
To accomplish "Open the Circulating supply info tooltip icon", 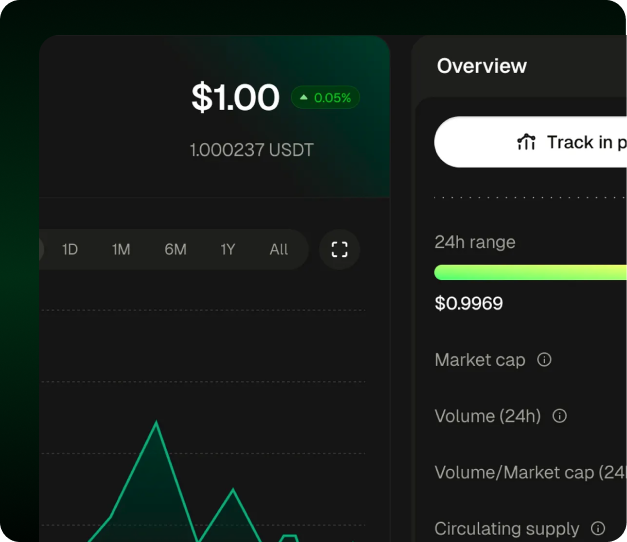I will (598, 528).
